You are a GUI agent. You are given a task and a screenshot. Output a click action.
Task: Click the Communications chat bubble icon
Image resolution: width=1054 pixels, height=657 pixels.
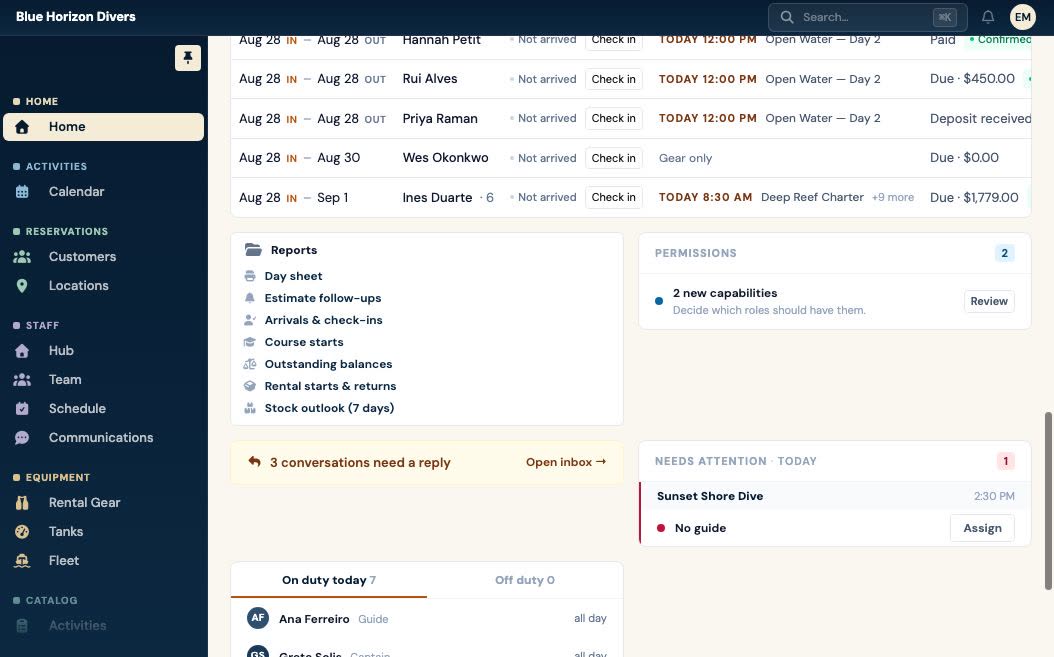coord(22,438)
